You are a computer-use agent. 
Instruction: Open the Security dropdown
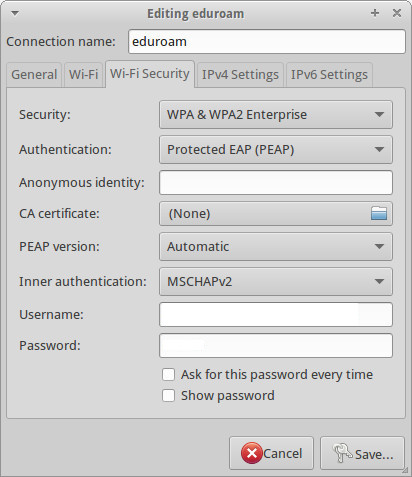(276, 115)
